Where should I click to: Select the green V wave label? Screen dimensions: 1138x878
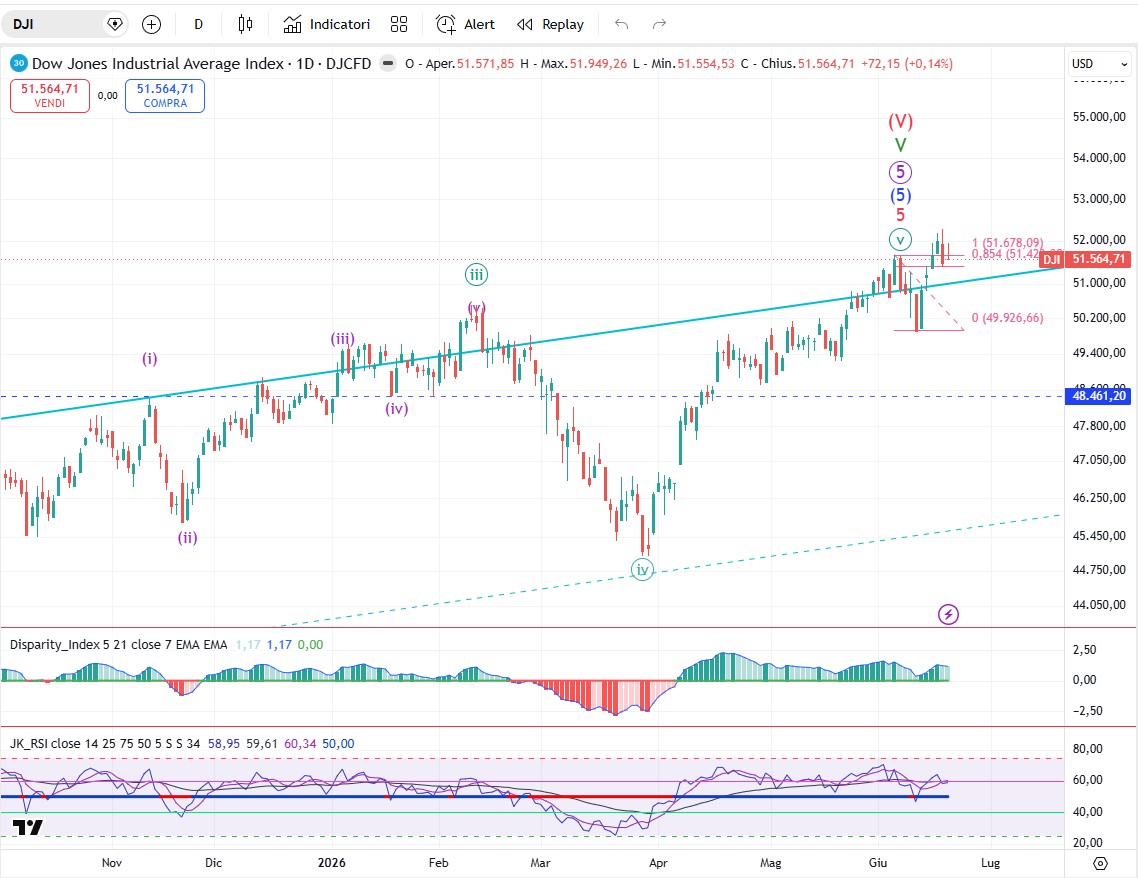coord(900,145)
